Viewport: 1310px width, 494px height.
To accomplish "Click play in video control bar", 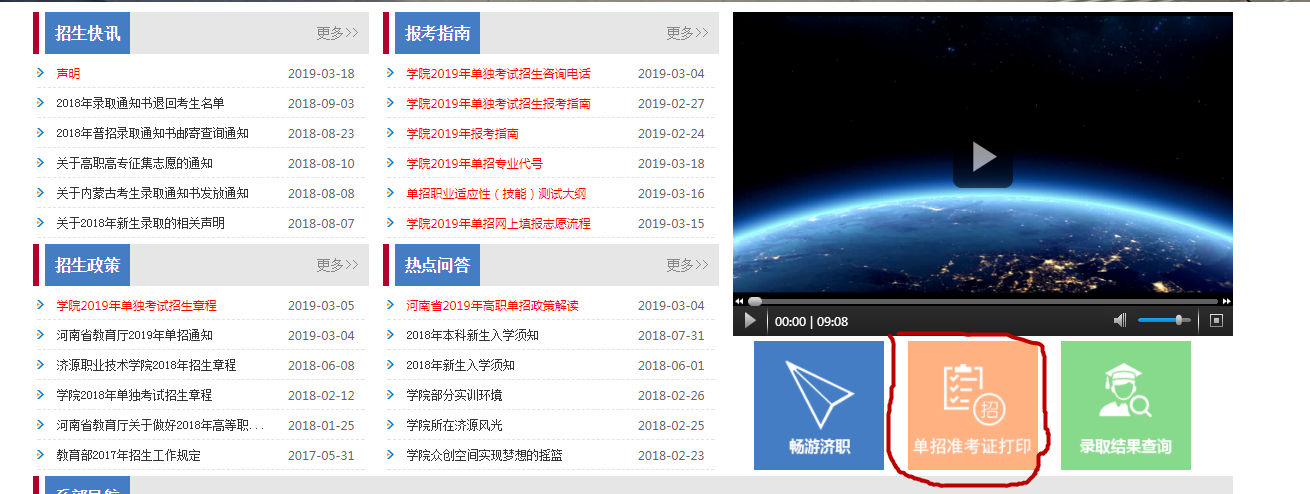I will 751,321.
